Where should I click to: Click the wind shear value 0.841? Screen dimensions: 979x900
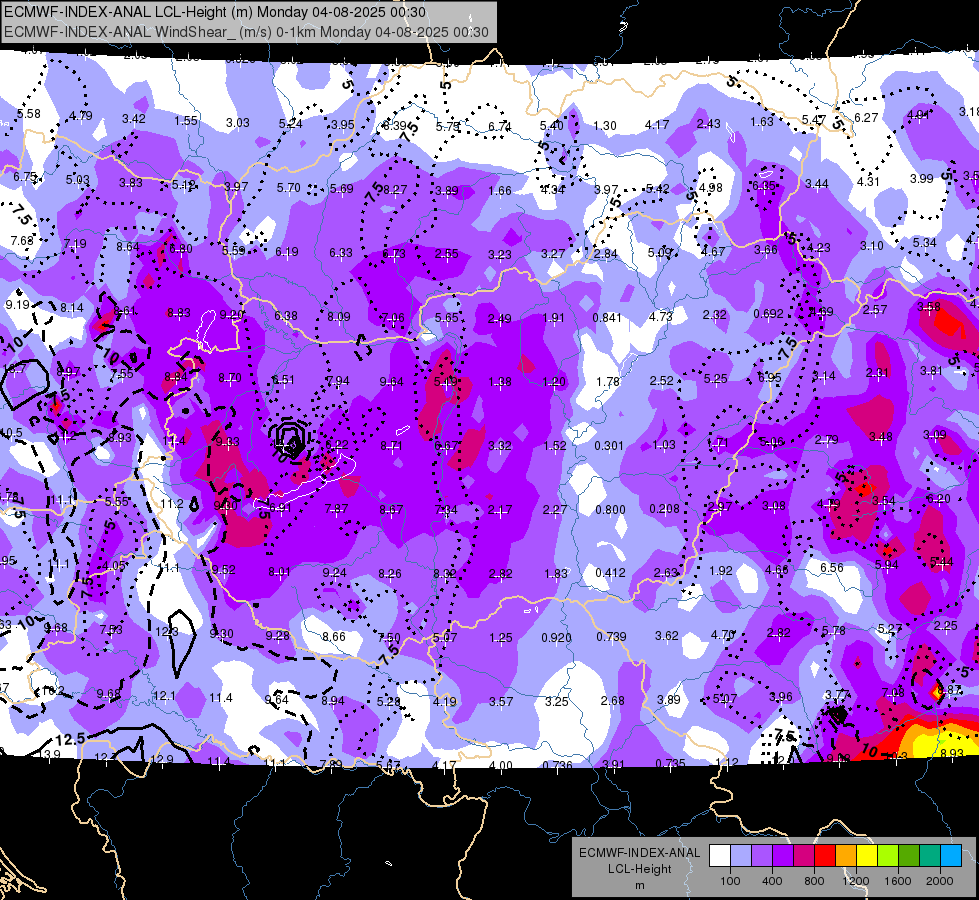click(x=607, y=317)
